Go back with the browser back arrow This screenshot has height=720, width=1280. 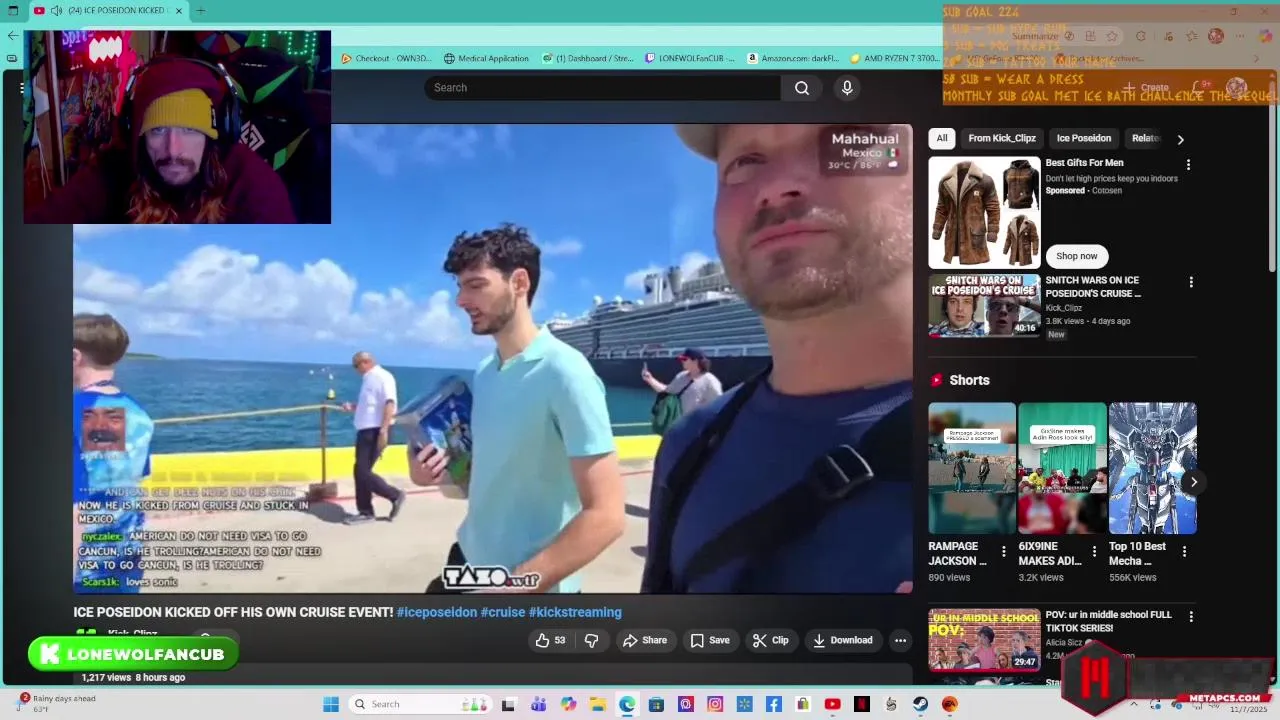point(12,35)
